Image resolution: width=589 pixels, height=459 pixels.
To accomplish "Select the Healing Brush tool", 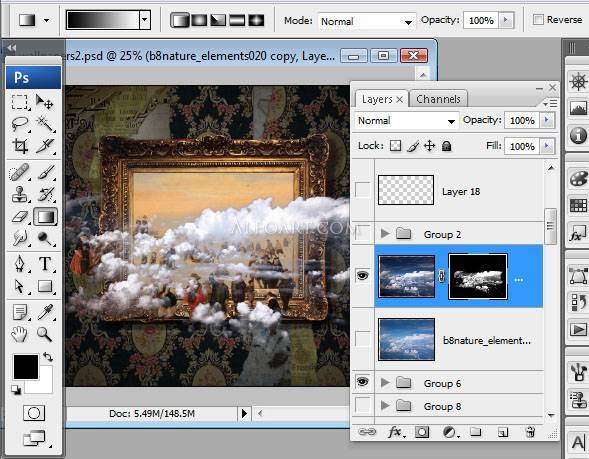I will [20, 173].
